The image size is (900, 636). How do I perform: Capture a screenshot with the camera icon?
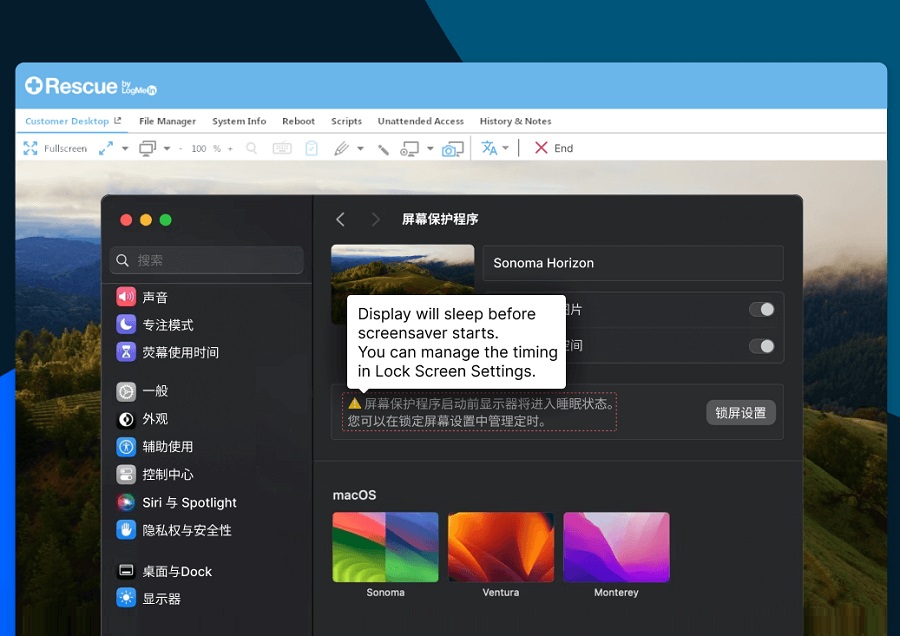pos(452,149)
